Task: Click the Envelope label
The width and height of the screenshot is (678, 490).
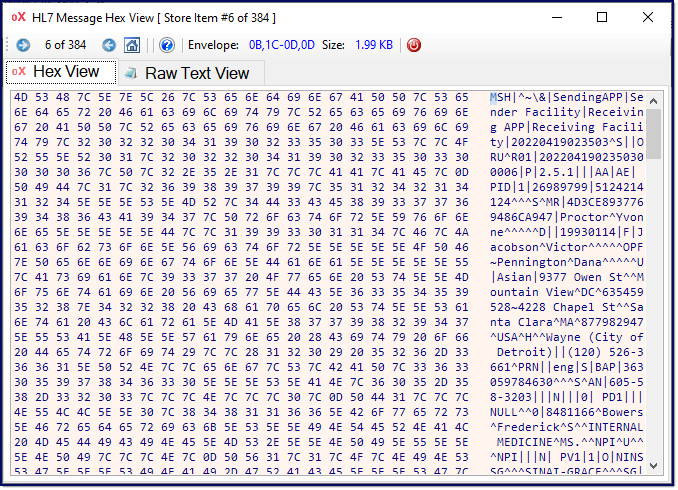Action: 213,45
